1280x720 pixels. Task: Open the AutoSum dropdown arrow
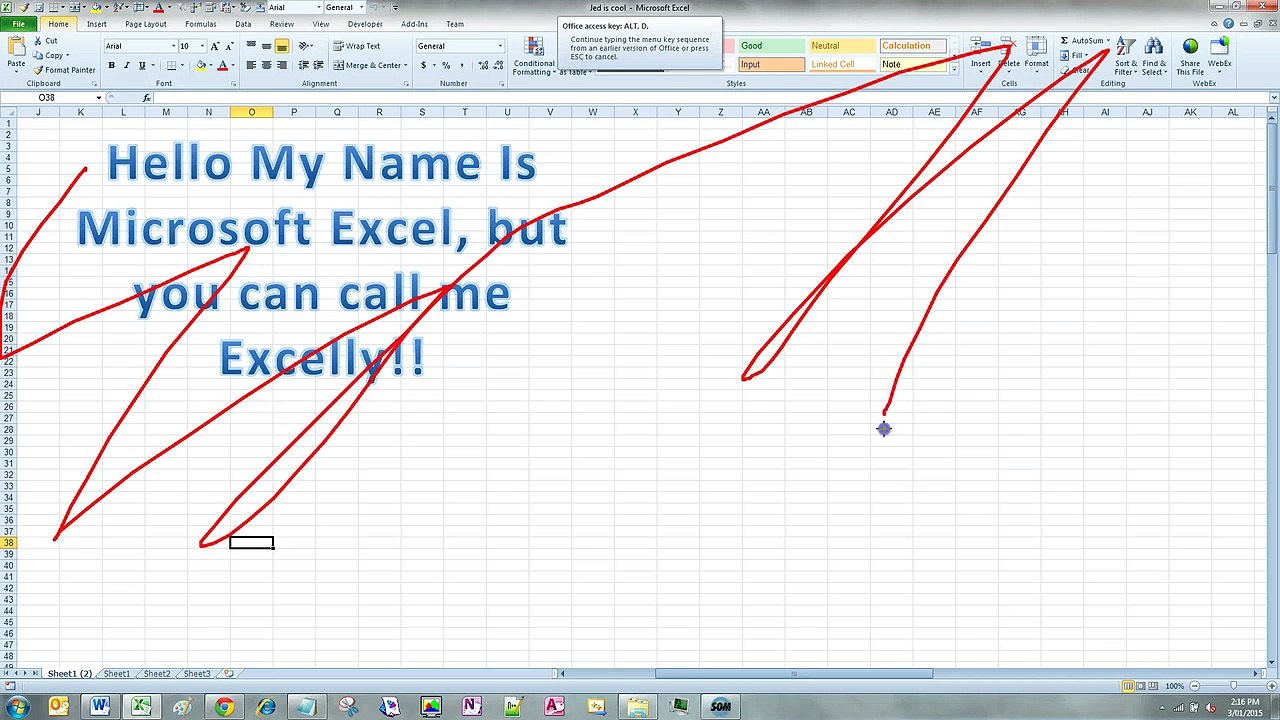(x=1108, y=41)
